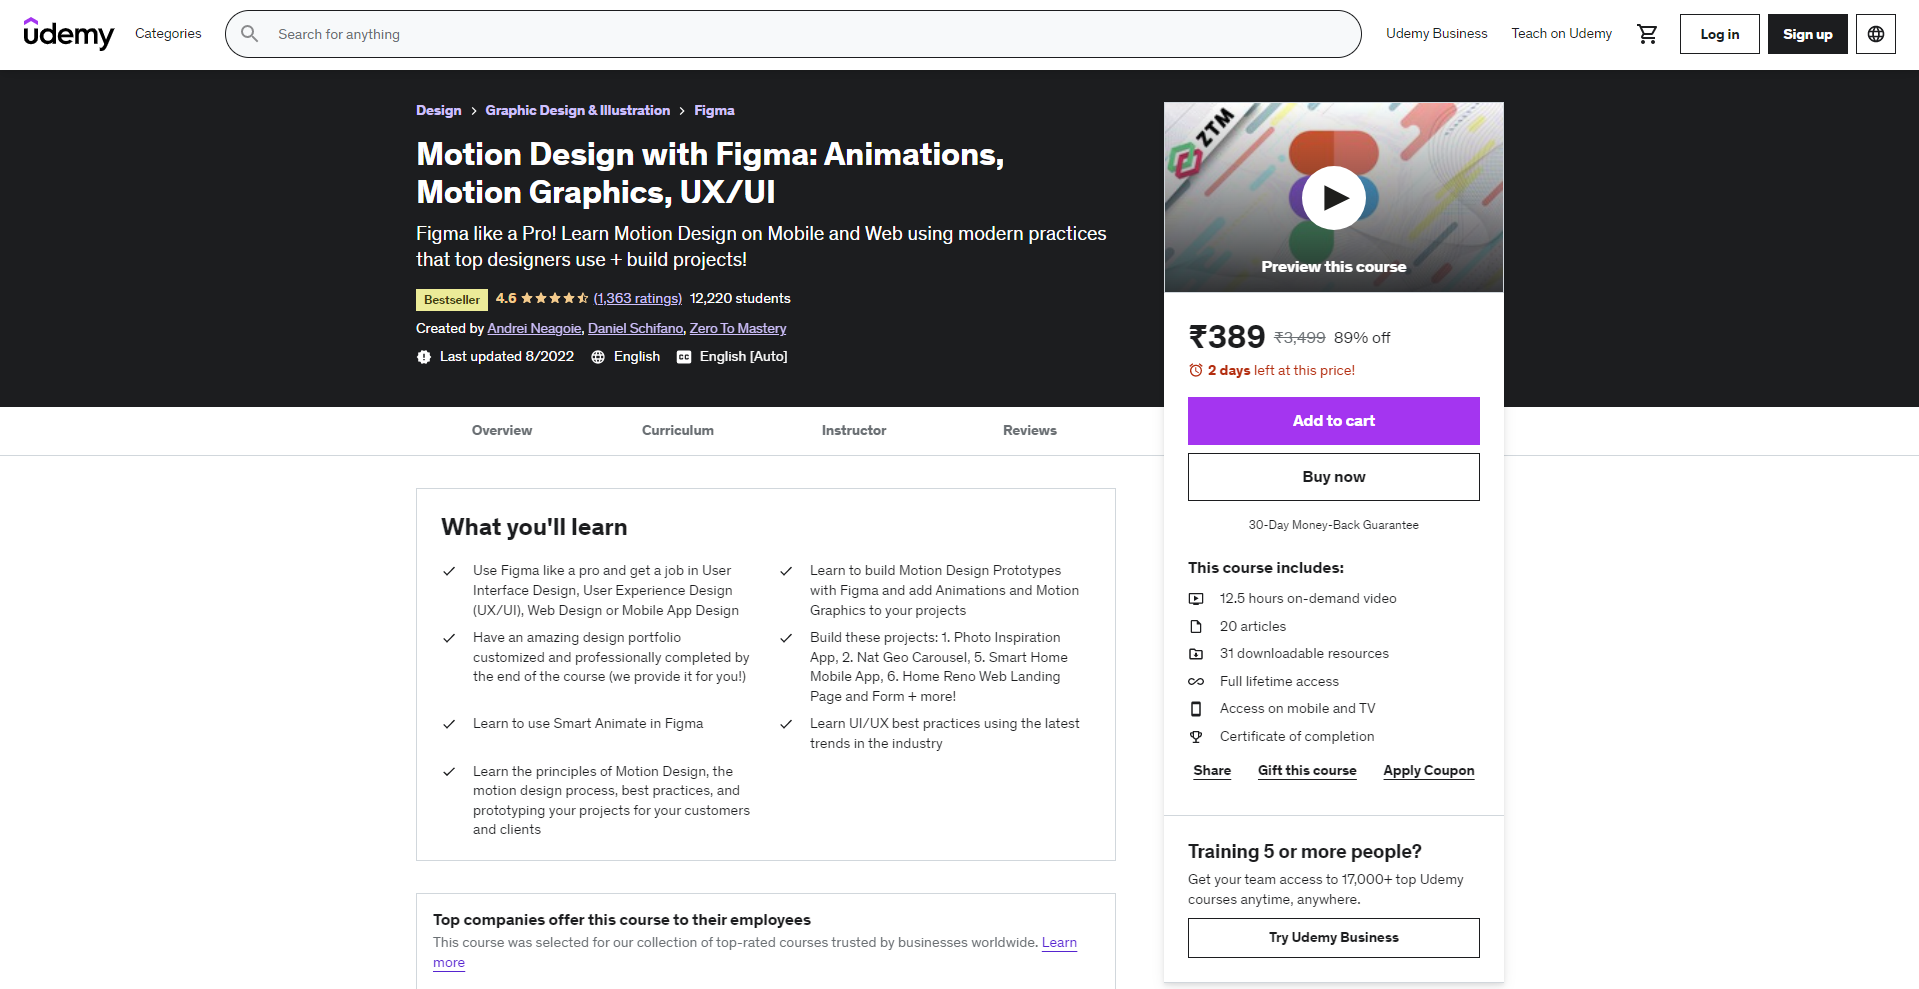Switch to the Curriculum tab
Viewport: 1919px width, 989px height.
[678, 431]
